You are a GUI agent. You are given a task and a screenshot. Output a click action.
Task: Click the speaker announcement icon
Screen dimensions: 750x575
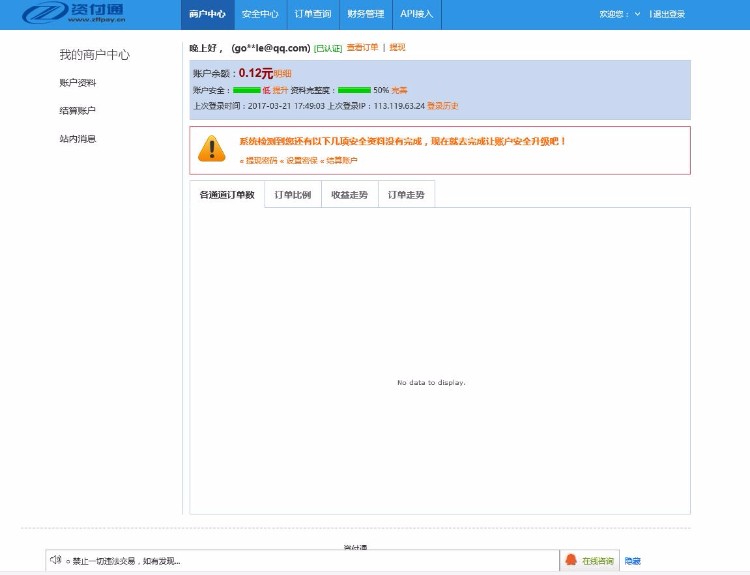point(55,559)
